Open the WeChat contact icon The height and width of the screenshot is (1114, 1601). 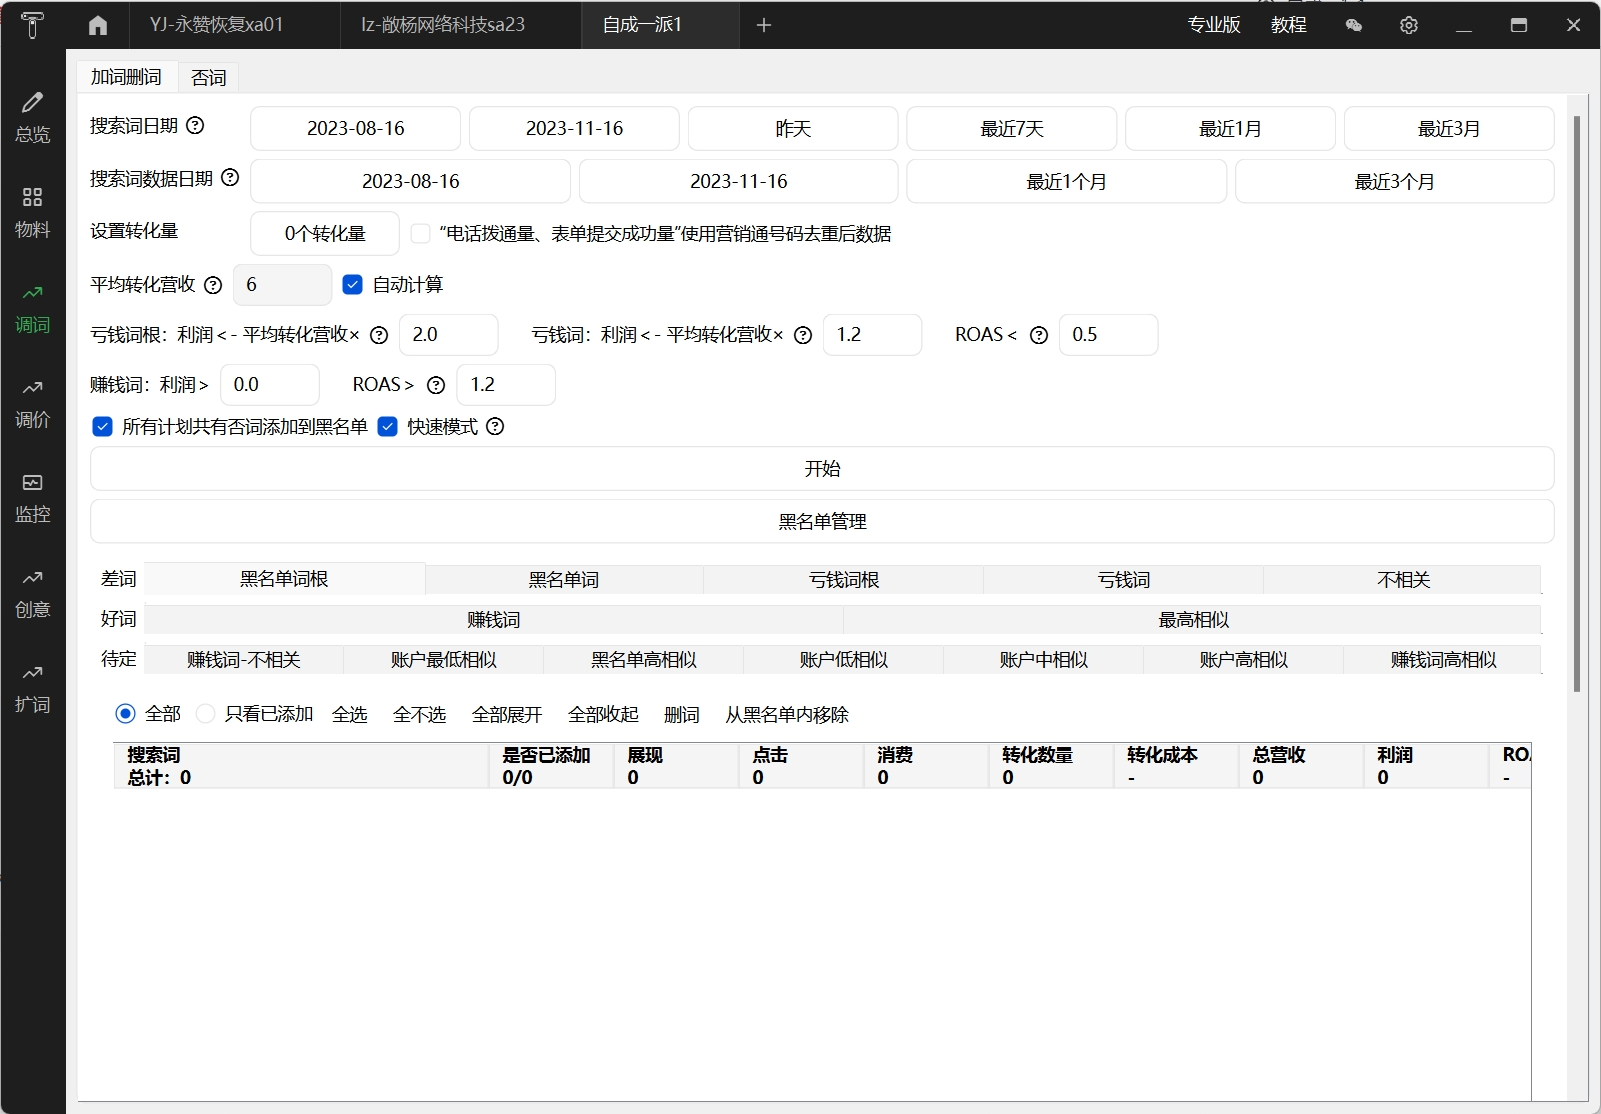[1354, 25]
